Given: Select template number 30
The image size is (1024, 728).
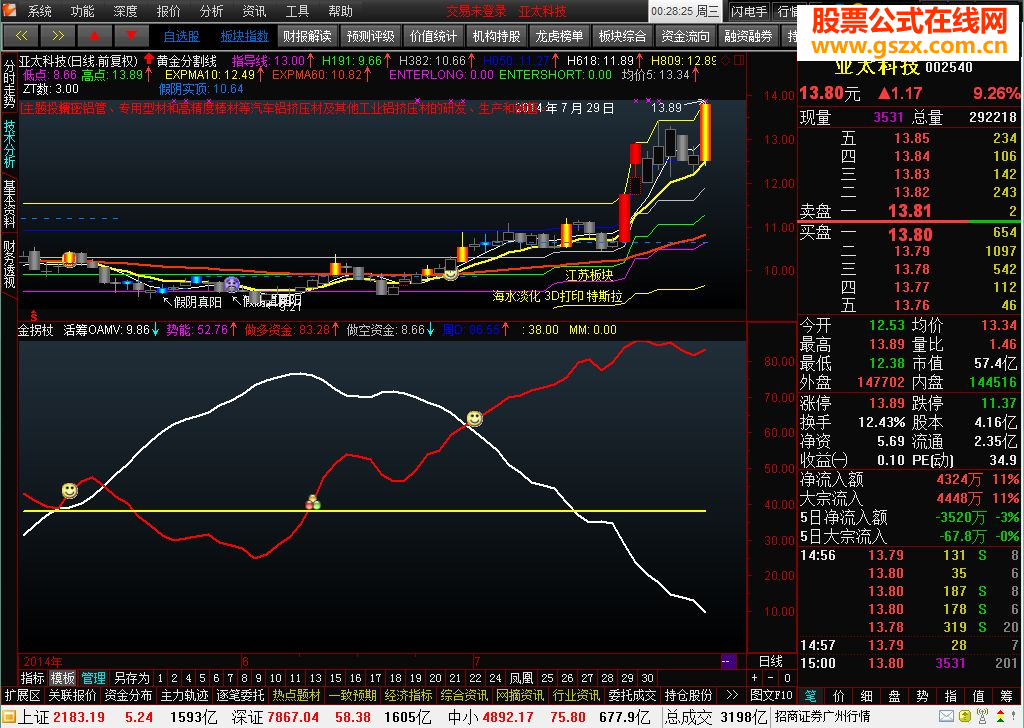Looking at the screenshot, I should 647,678.
